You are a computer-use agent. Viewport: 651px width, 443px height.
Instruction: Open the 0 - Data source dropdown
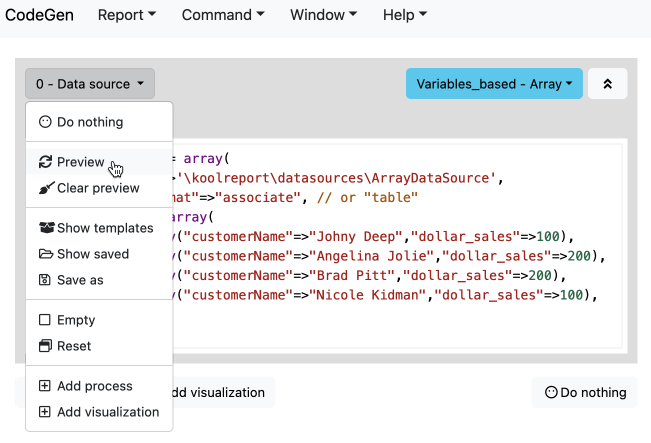point(90,84)
